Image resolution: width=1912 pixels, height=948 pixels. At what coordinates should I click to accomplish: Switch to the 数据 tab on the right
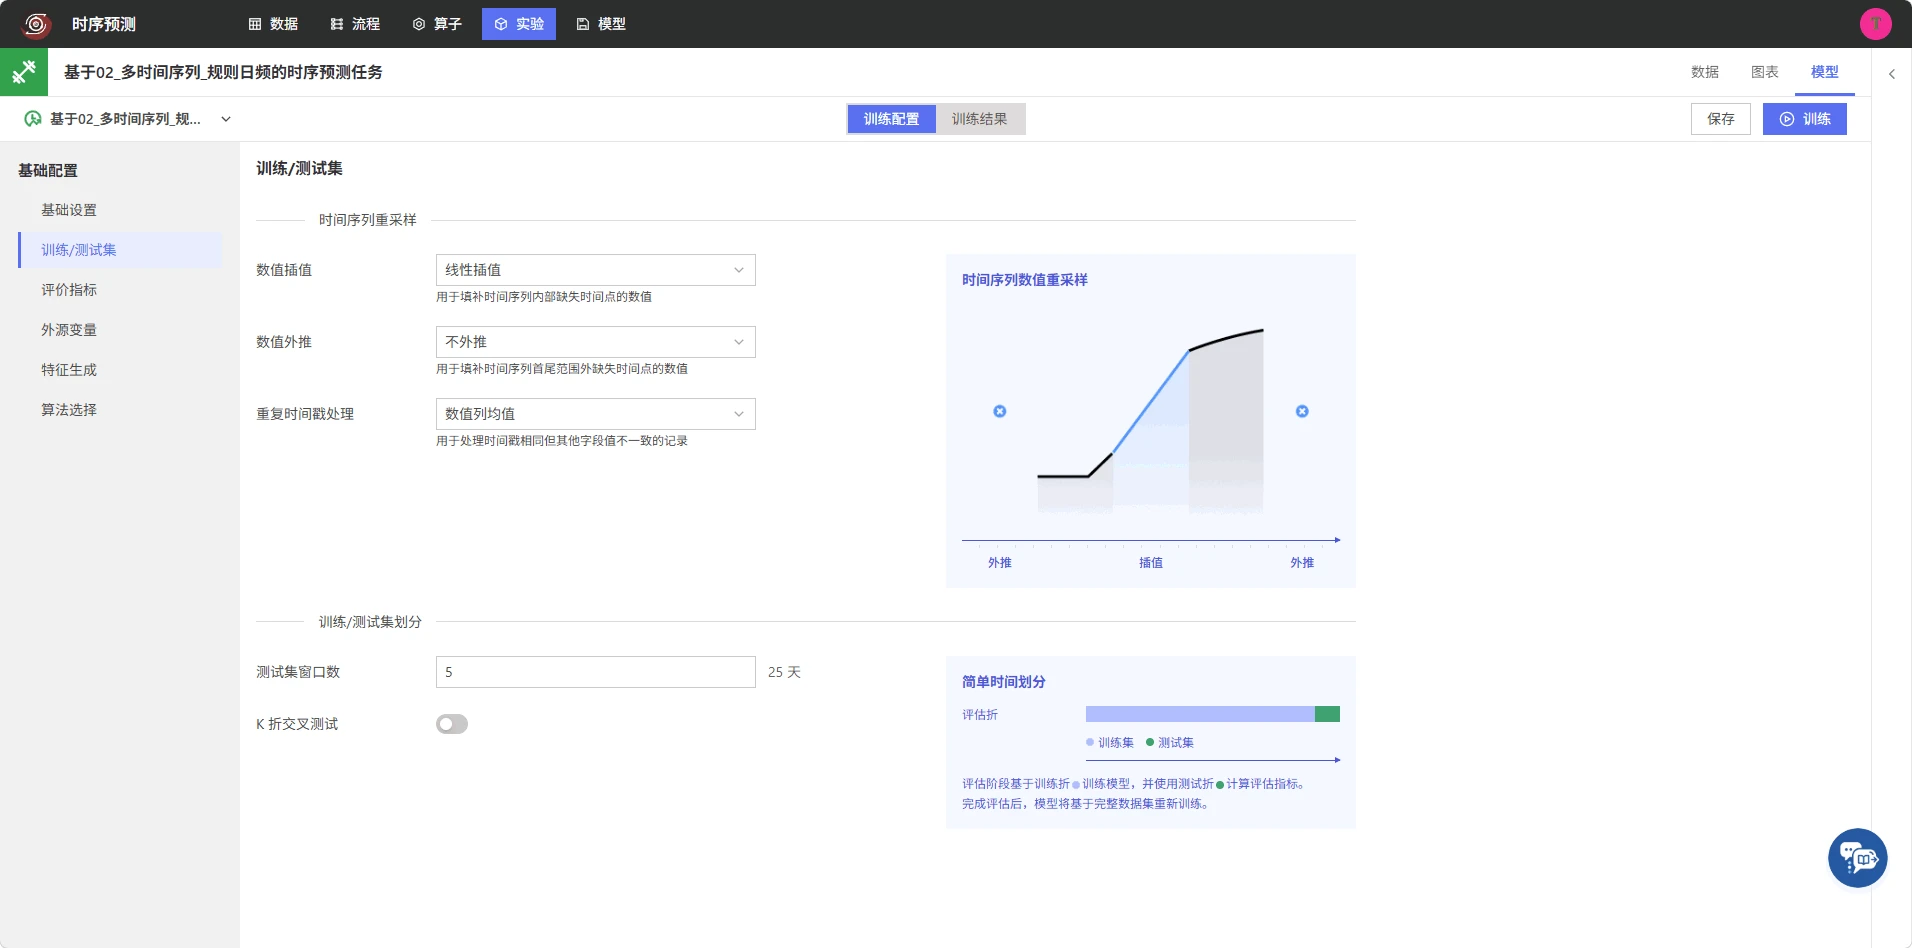(1704, 72)
